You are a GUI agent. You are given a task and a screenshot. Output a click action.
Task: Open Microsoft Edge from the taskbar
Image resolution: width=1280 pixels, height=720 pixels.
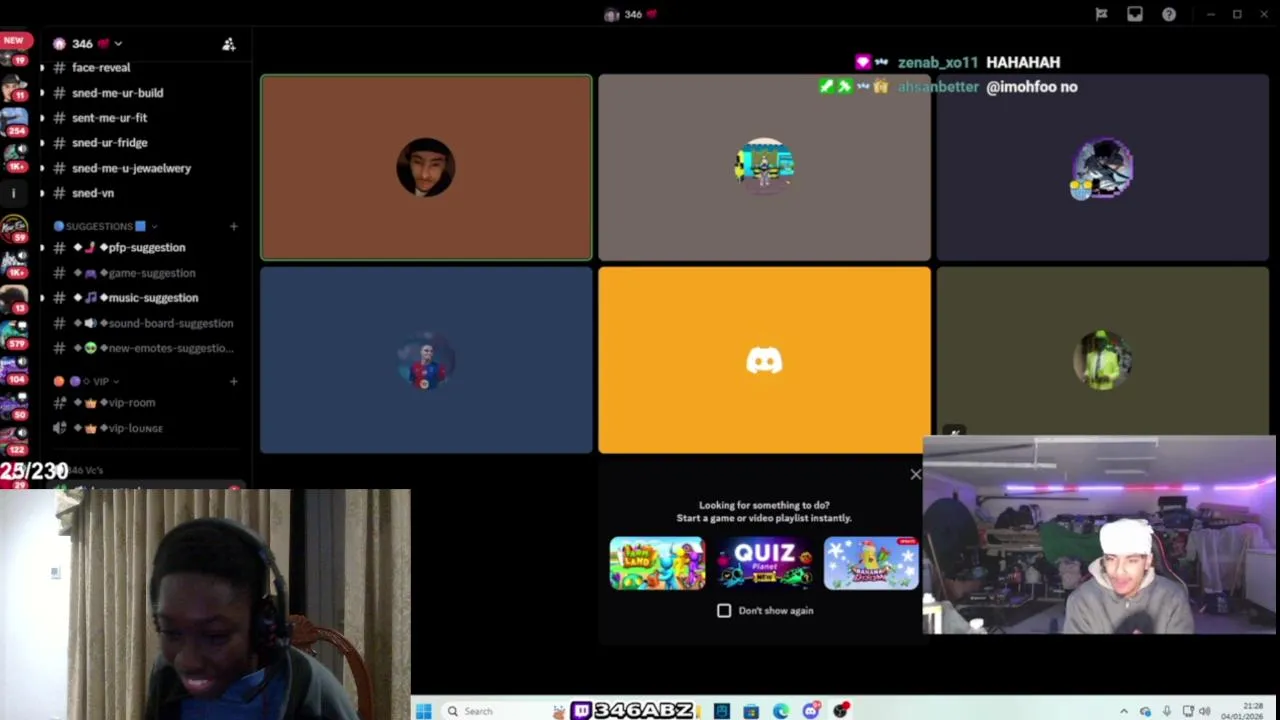click(x=781, y=711)
